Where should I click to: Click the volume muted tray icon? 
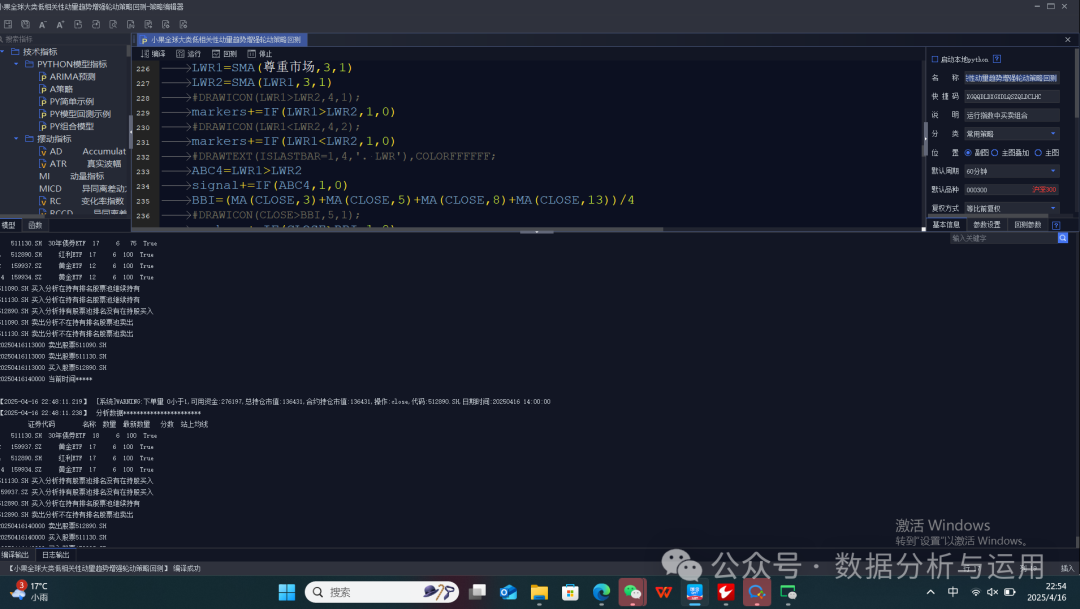point(993,592)
